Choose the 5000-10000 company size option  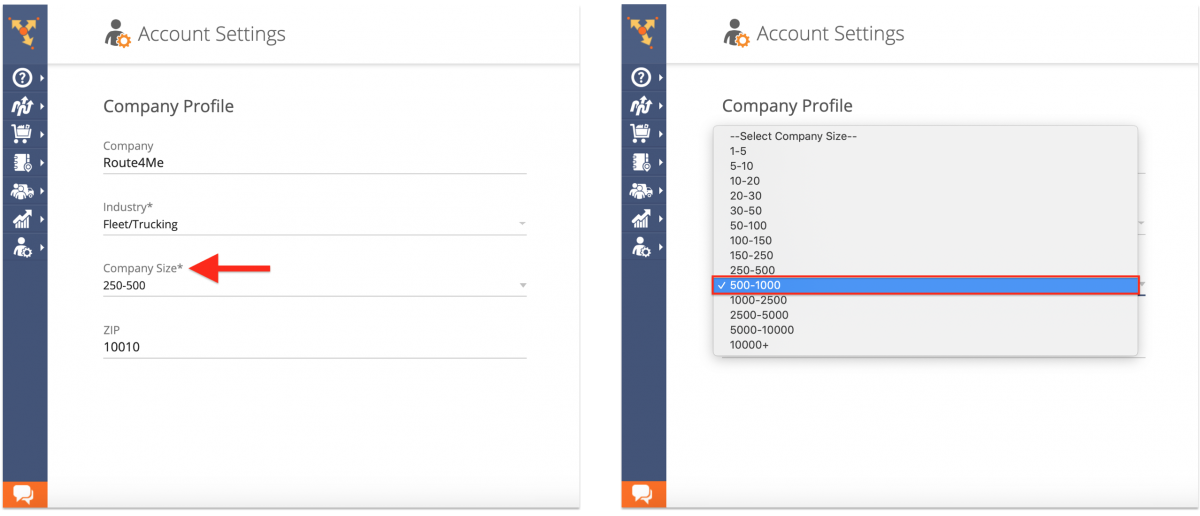tap(925, 330)
